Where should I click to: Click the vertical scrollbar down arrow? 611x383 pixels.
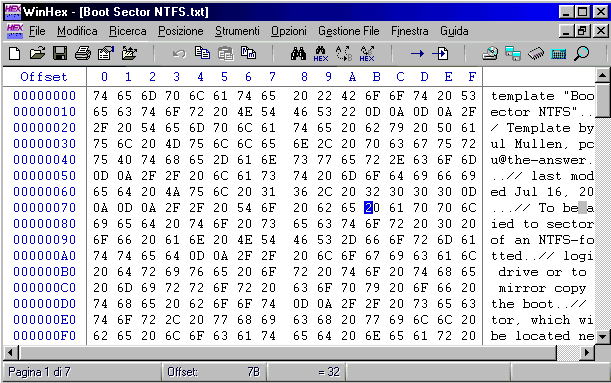[x=603, y=337]
